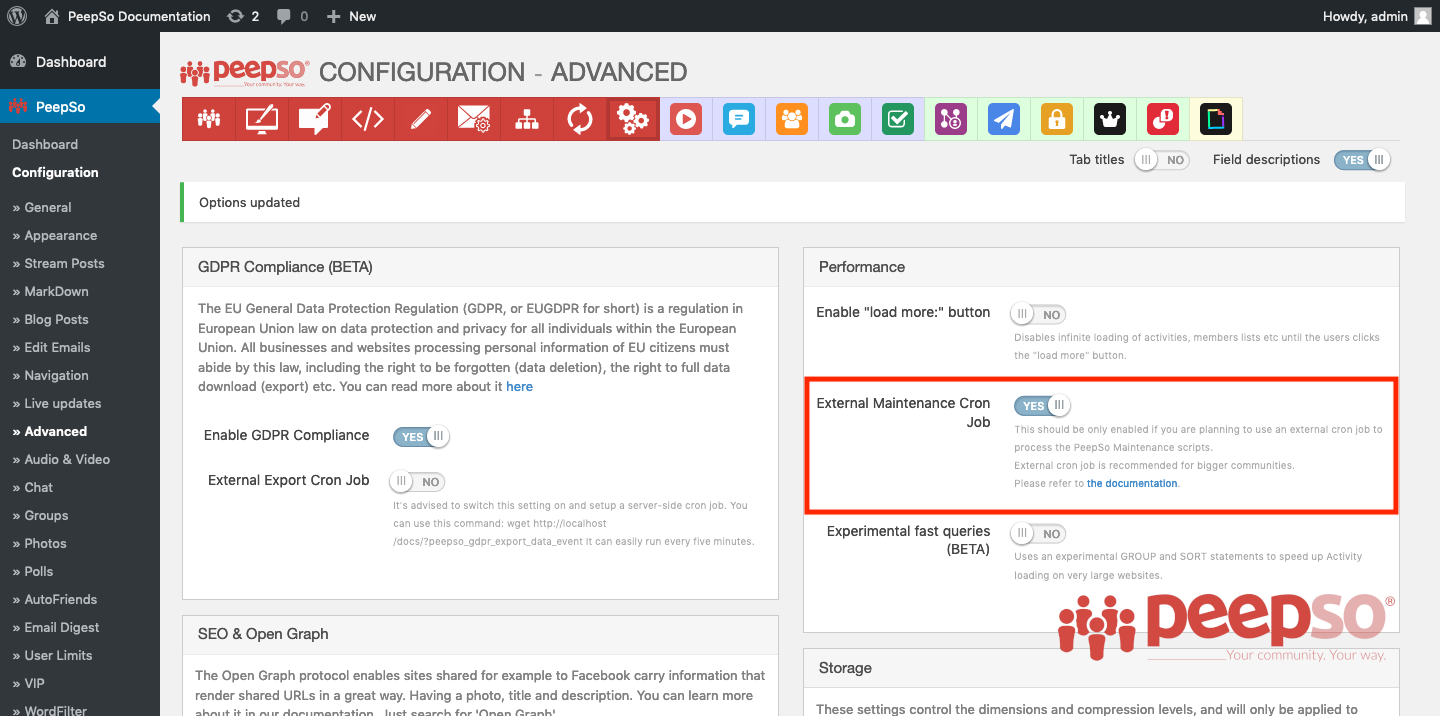The width and height of the screenshot is (1440, 716).
Task: Open the Audio & Video play icon
Action: tap(686, 119)
